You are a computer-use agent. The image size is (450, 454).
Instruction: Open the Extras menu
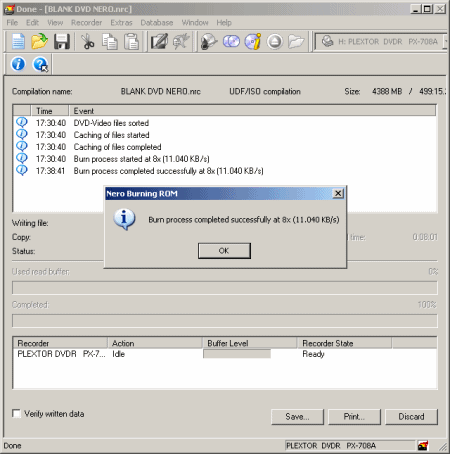coord(121,23)
